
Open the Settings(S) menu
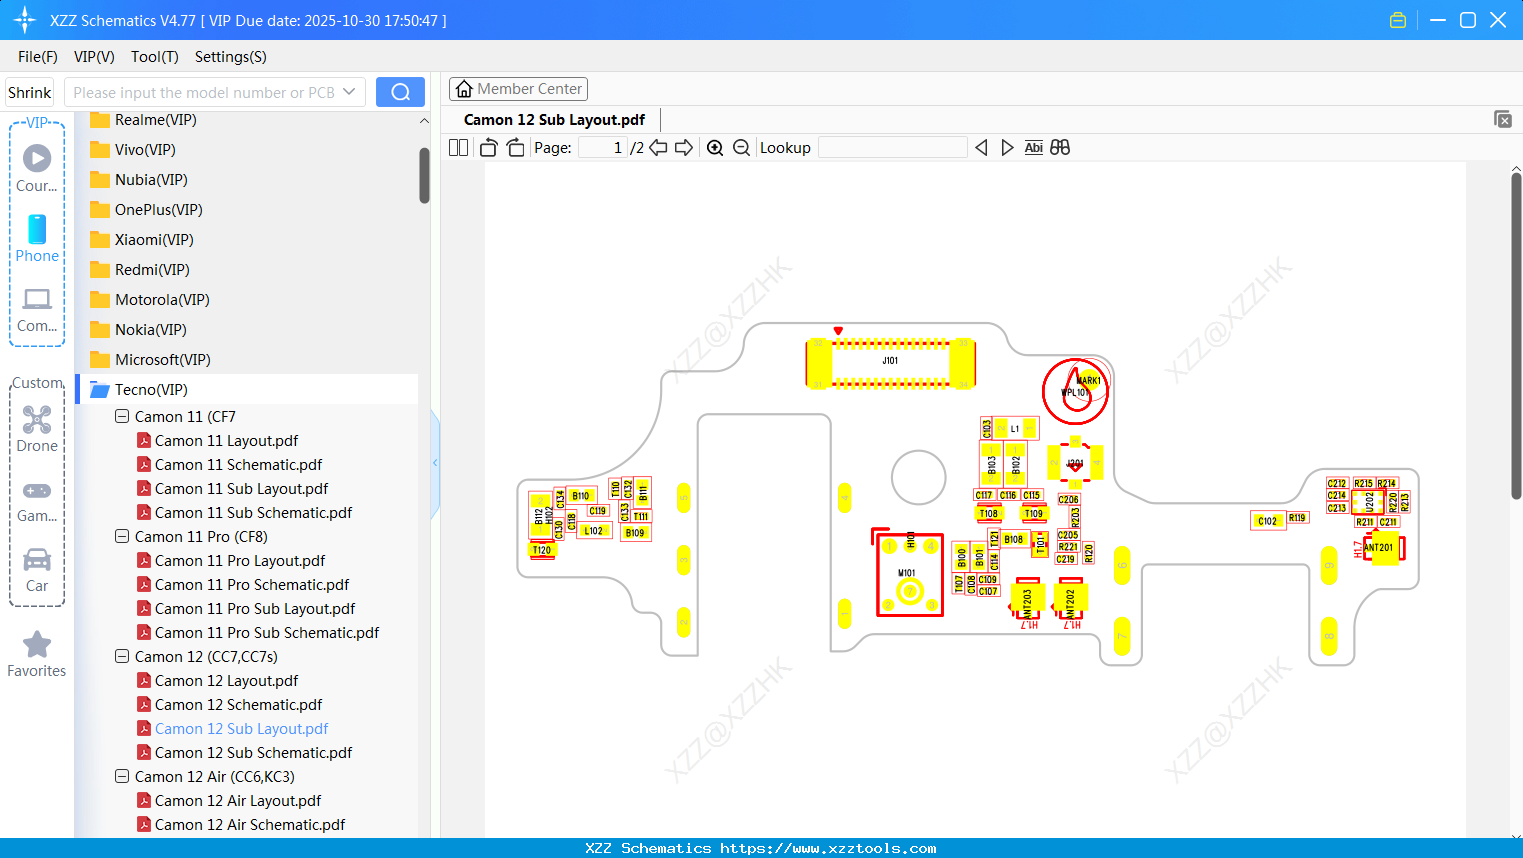[x=231, y=57]
